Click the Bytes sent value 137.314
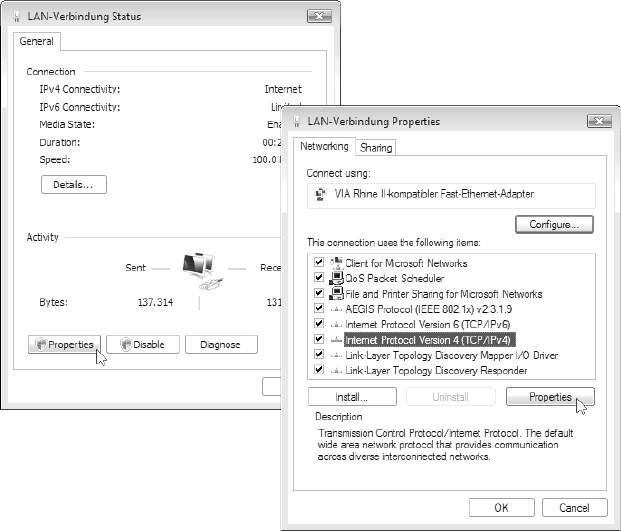The image size is (621, 531). [155, 302]
